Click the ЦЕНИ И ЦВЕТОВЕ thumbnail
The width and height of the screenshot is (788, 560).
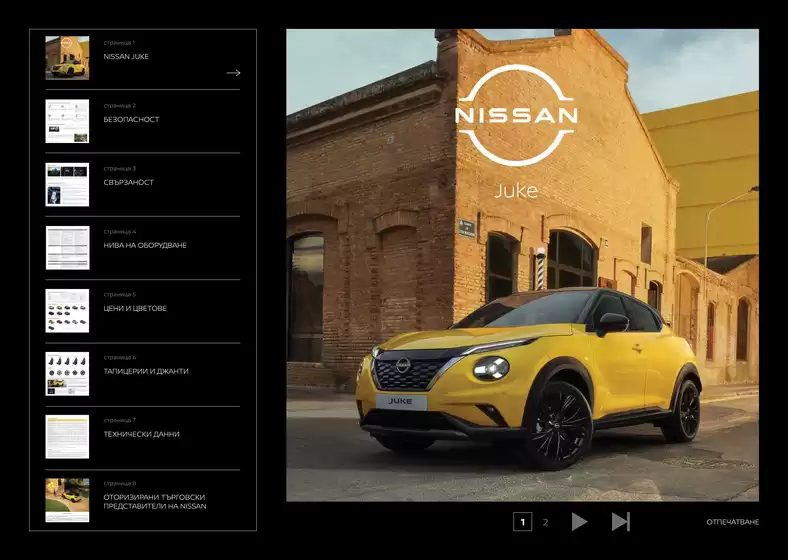tap(67, 310)
